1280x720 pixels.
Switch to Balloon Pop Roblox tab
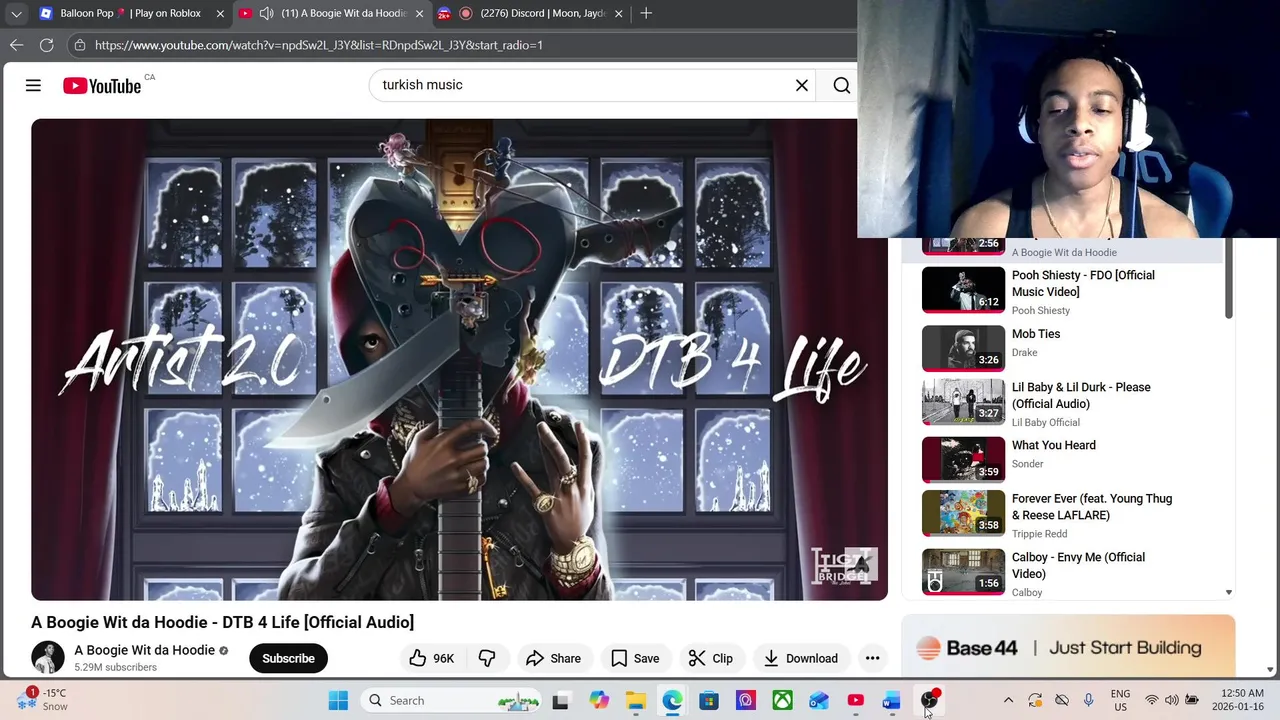coord(130,14)
